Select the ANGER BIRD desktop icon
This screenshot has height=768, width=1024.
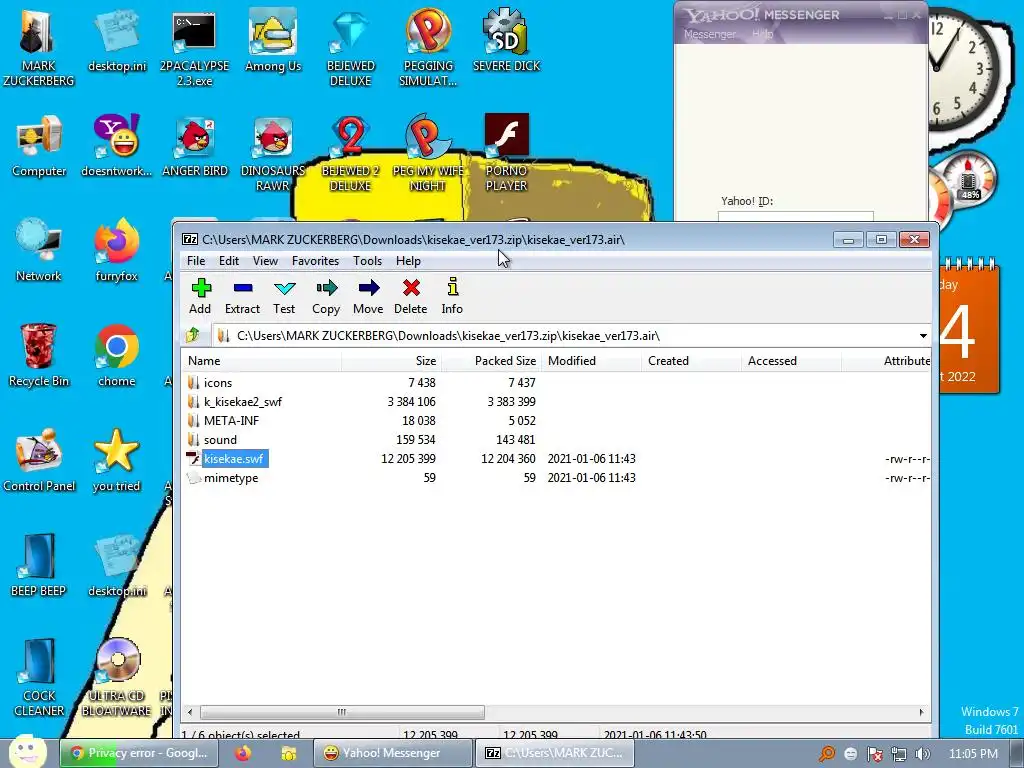tap(195, 146)
